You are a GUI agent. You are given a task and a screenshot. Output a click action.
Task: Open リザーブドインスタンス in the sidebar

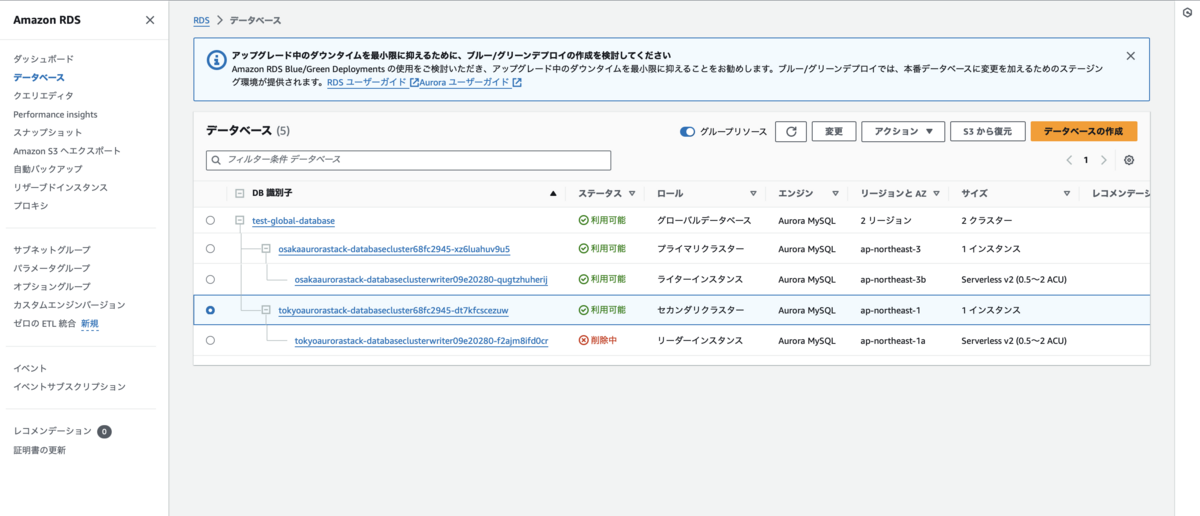point(60,187)
